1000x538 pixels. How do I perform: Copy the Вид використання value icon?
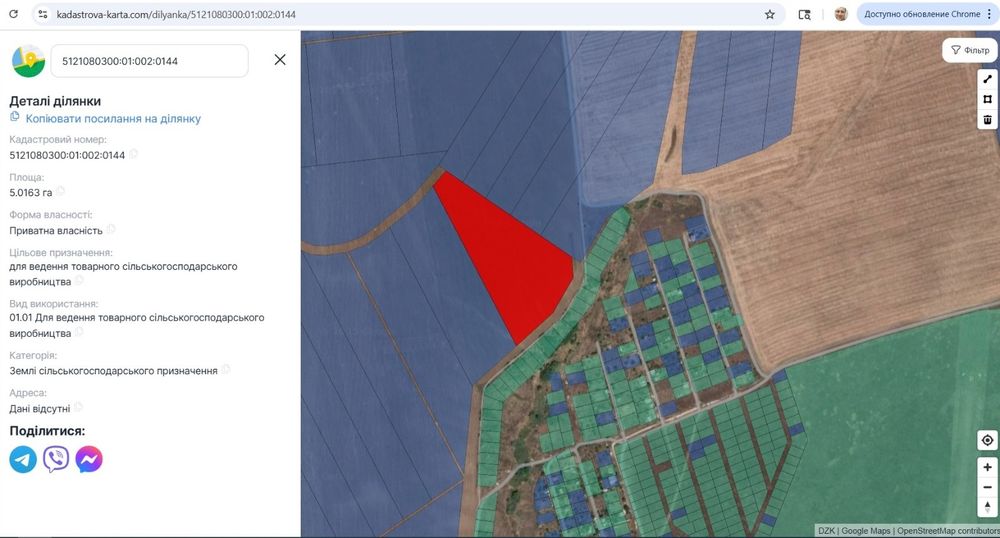80,331
